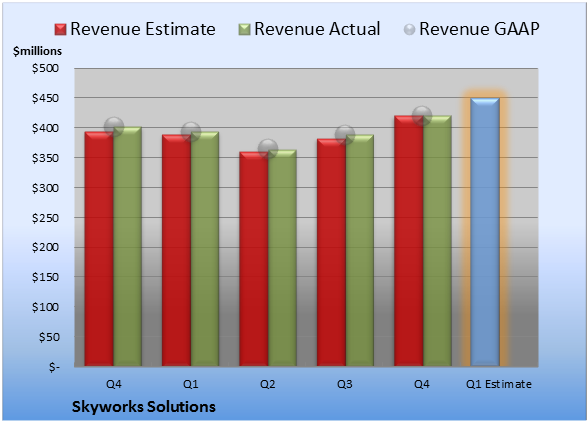
Task: Click the "Q2" x-axis label
Action: click(x=268, y=384)
